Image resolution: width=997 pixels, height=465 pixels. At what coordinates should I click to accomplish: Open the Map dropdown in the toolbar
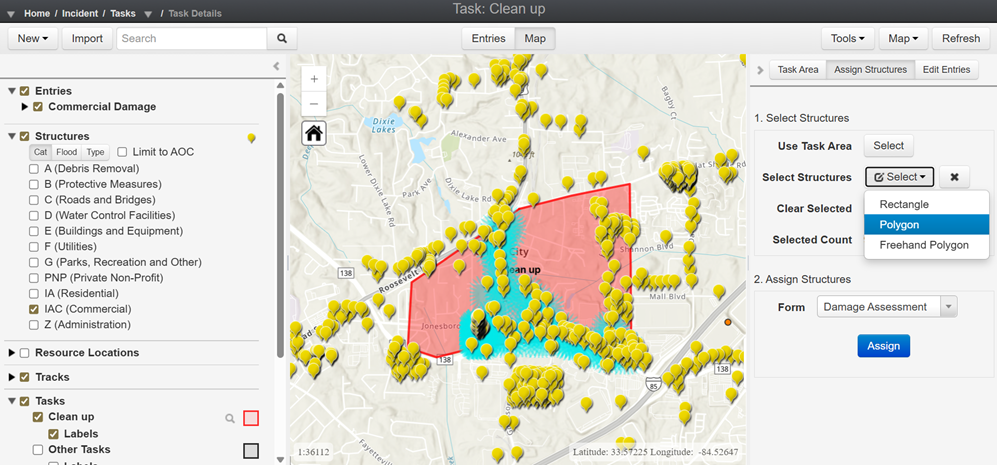click(x=904, y=38)
